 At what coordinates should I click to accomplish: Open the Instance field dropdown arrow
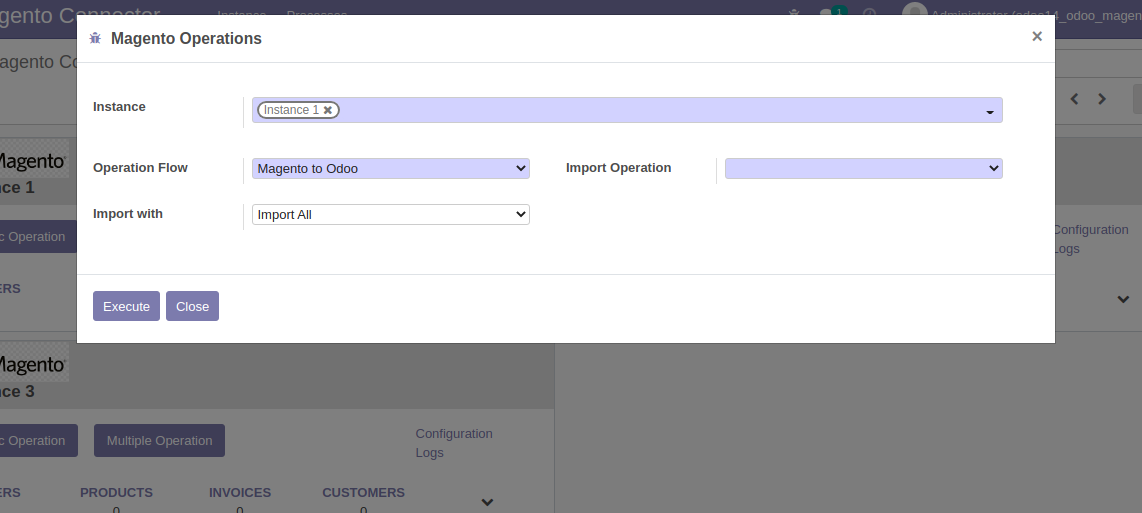pyautogui.click(x=989, y=112)
